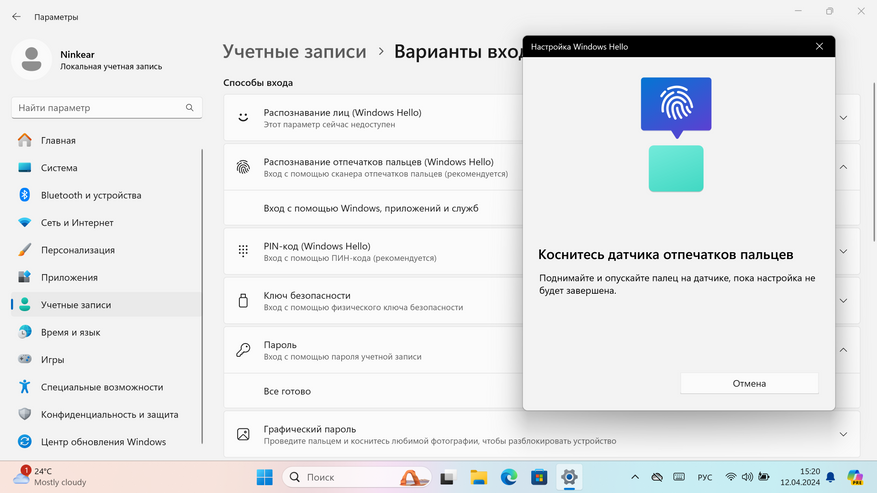Click the key icon beside Пароль
The image size is (877, 493).
243,350
